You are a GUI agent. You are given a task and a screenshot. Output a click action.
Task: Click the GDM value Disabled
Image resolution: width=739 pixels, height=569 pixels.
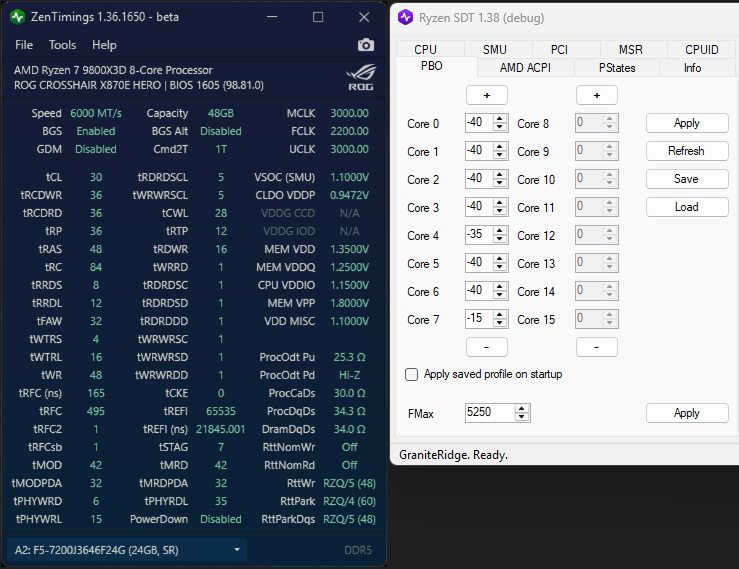[96, 149]
